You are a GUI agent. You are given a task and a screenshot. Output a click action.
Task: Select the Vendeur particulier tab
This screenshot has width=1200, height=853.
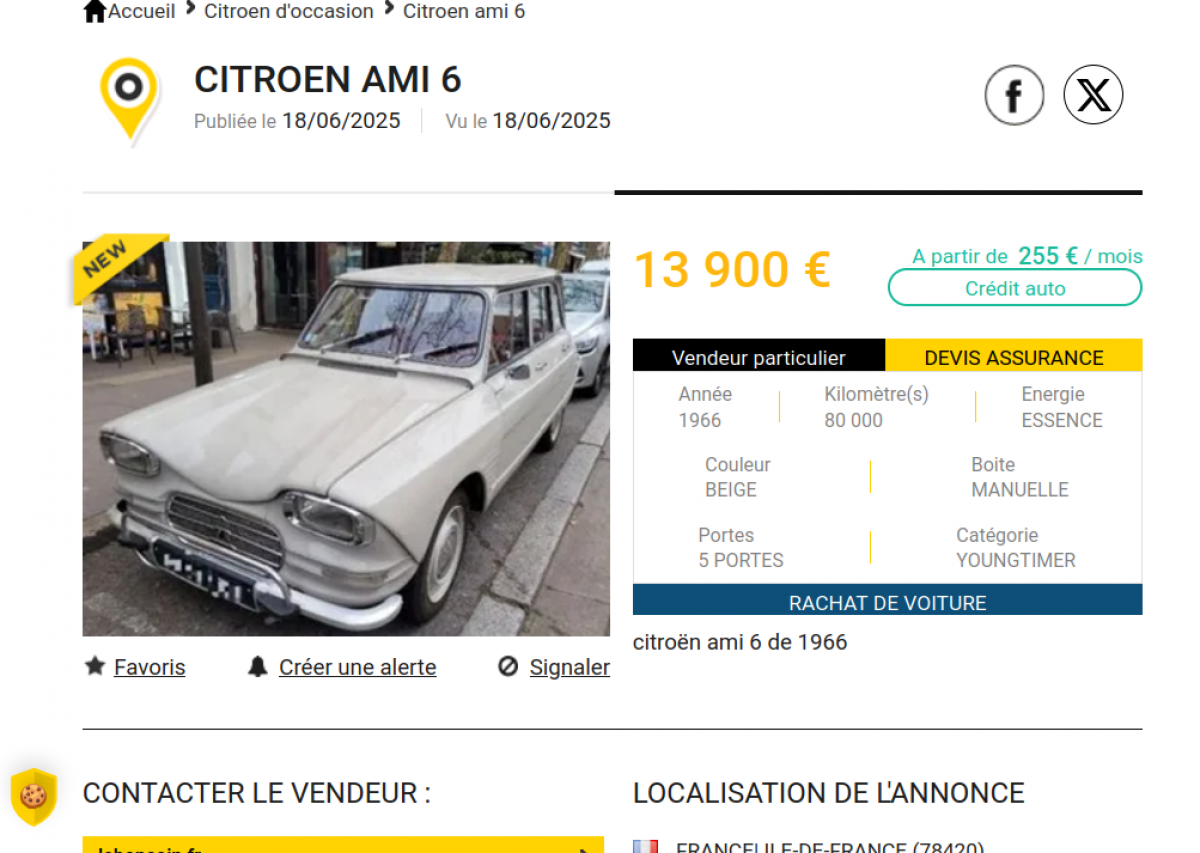coord(759,357)
